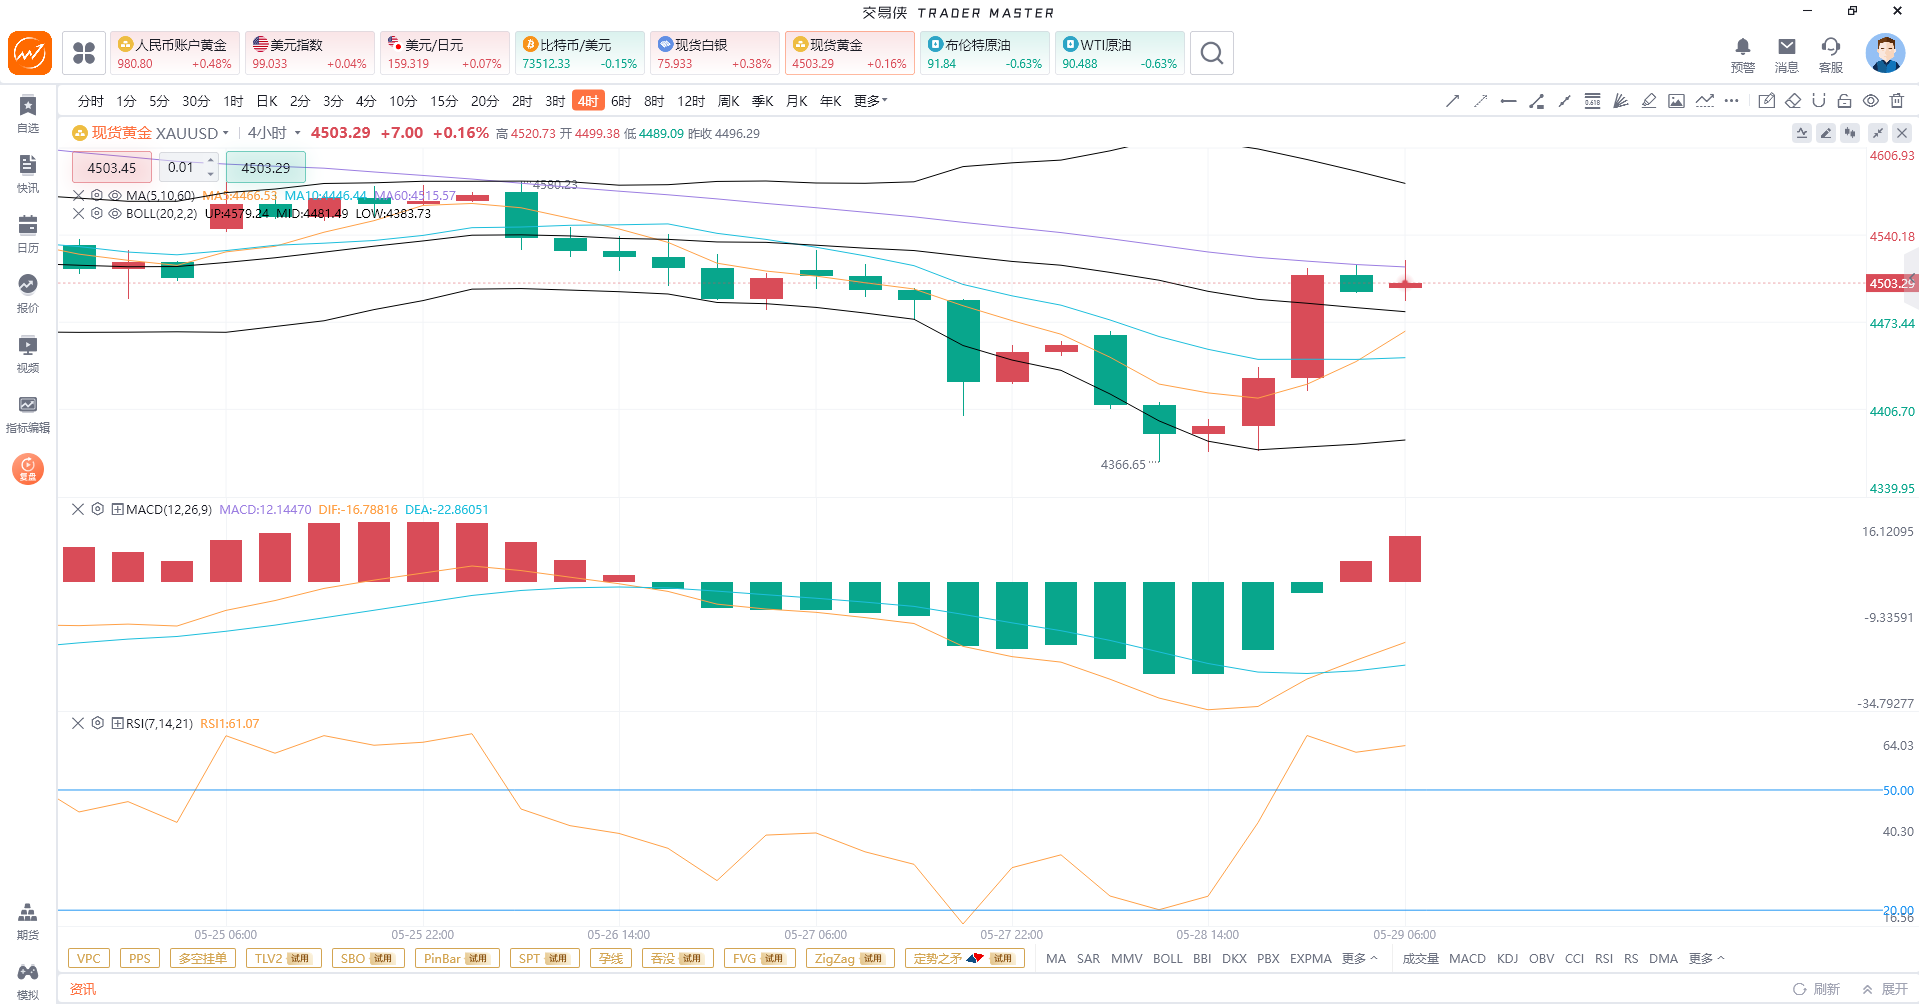Open 快讯 news flash in the sidebar

[x=28, y=174]
